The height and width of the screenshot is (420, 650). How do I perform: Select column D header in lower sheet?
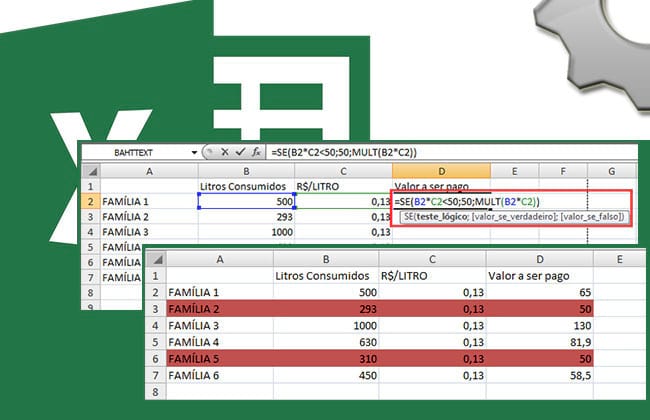pos(539,259)
